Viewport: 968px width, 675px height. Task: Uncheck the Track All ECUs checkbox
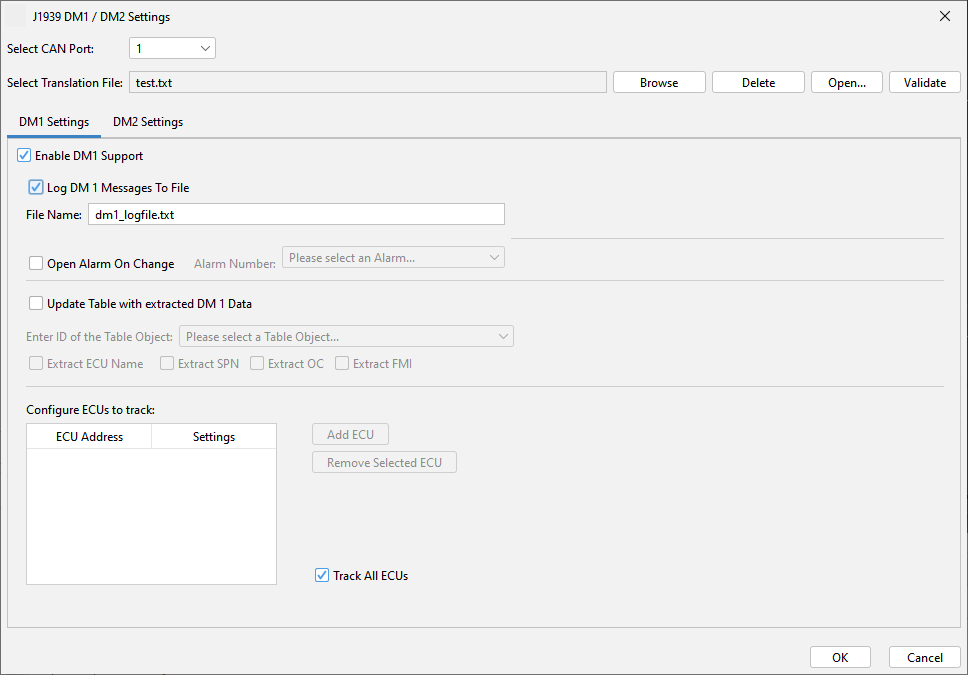point(322,575)
